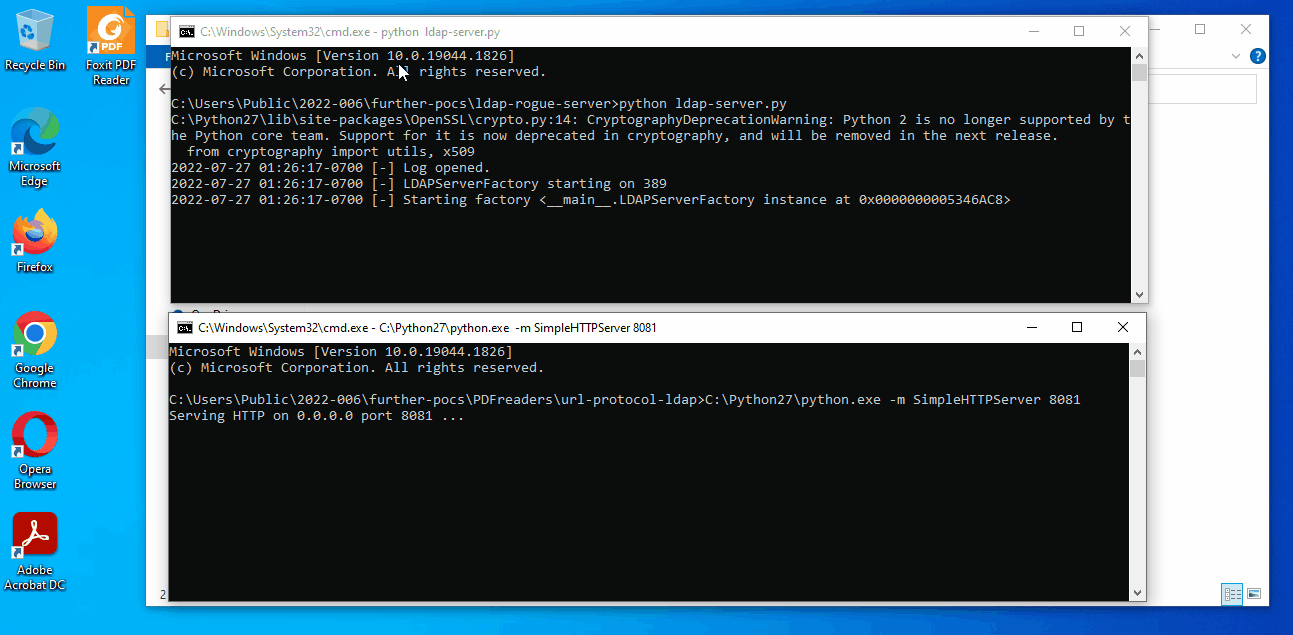Select the Adobe Acrobat DC desktop icon
1293x635 pixels.
click(x=35, y=552)
